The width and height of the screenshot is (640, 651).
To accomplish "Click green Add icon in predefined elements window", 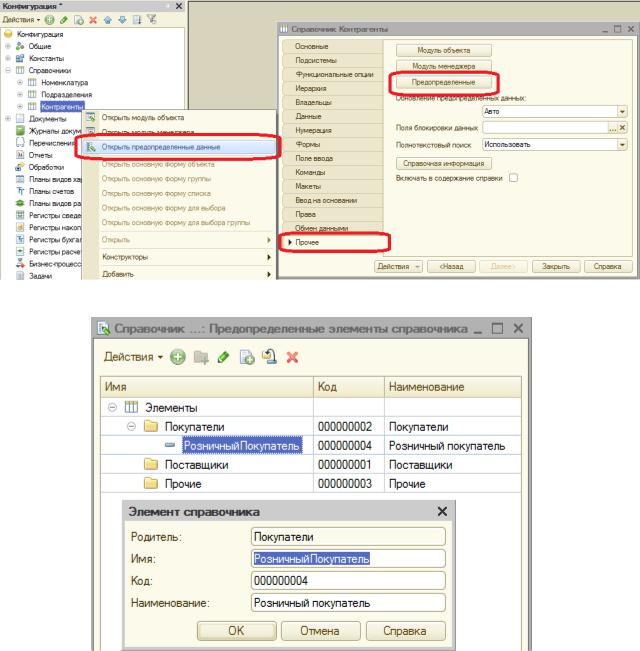I will point(178,357).
